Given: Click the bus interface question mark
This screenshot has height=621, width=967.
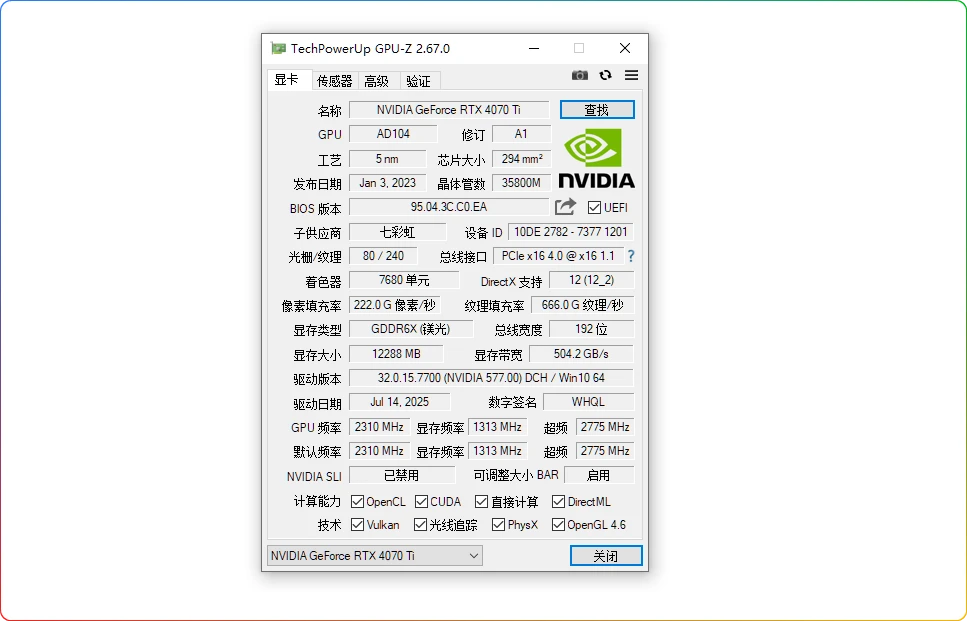Looking at the screenshot, I should tap(631, 255).
